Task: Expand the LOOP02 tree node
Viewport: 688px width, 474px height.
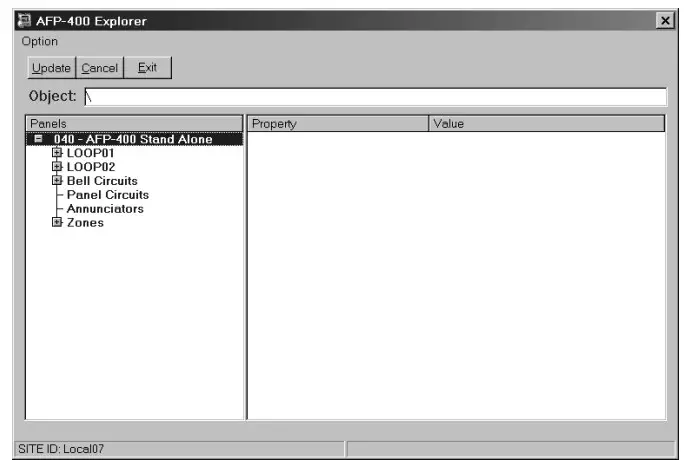Action: point(57,167)
